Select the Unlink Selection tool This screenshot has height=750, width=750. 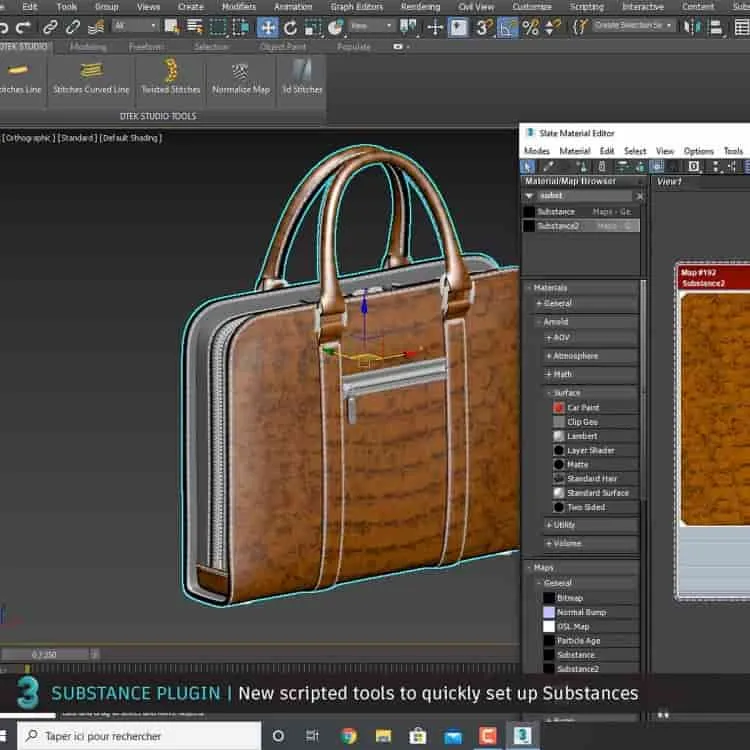73,27
